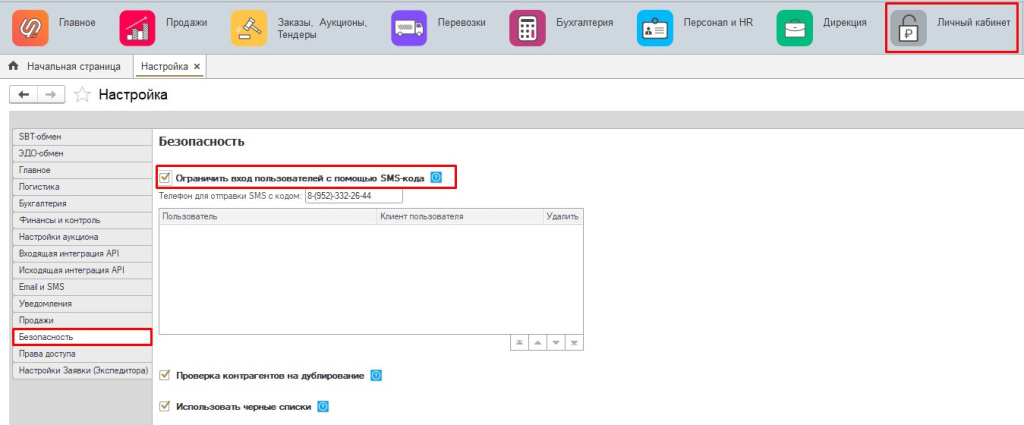Click the Телефон для отправки SMS field
Screen dimensions: 1024x425
click(x=354, y=196)
